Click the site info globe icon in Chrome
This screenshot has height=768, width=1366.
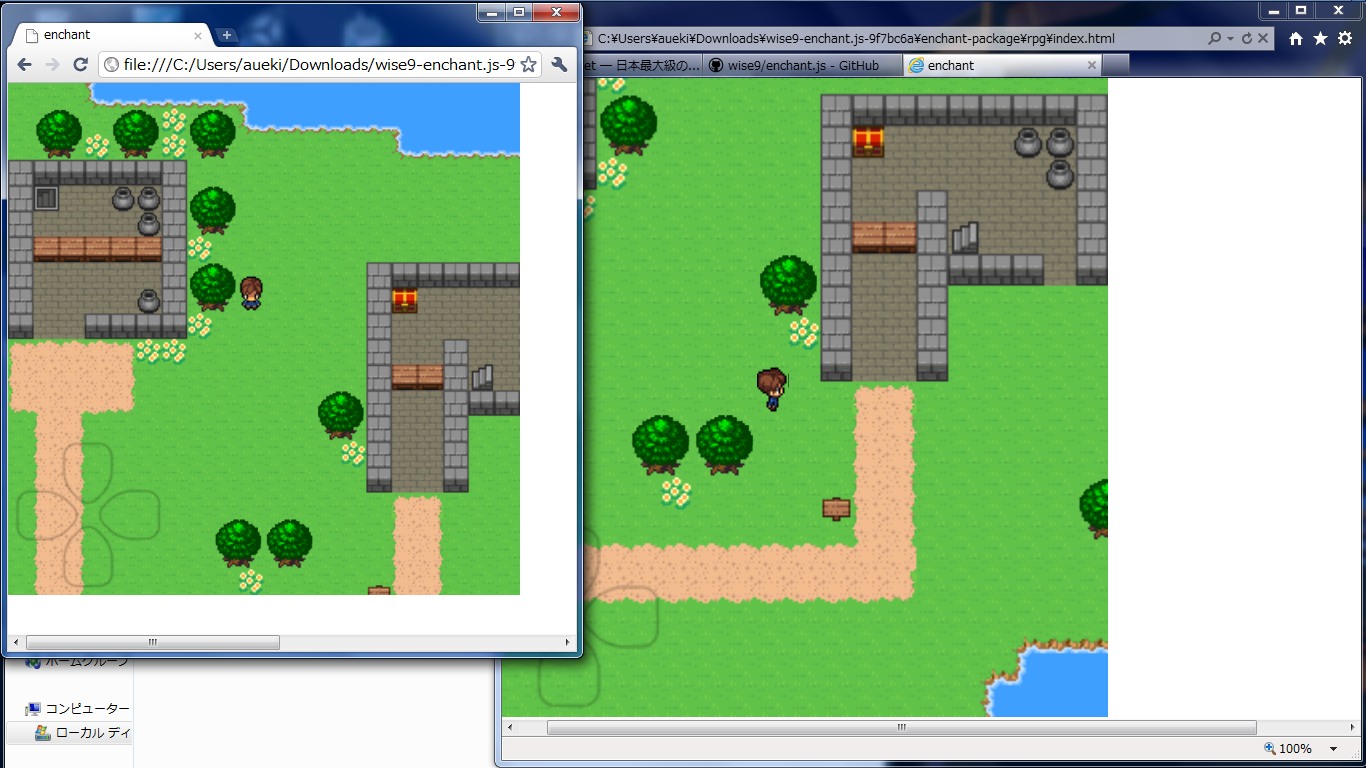point(111,65)
